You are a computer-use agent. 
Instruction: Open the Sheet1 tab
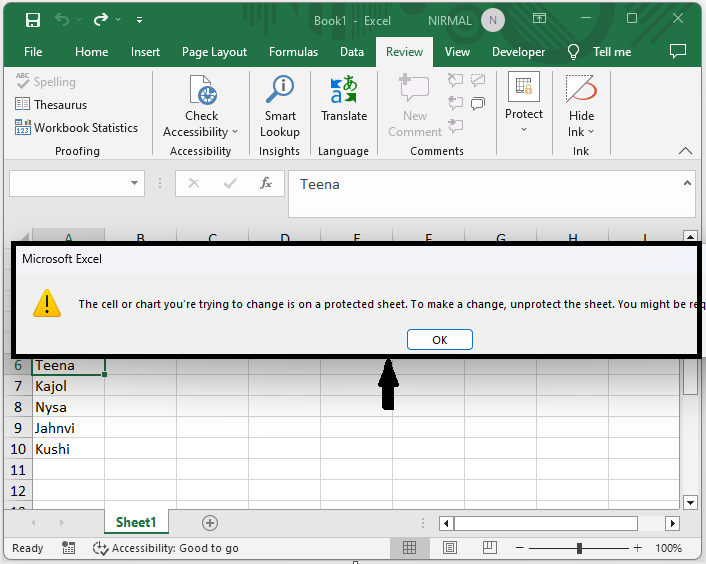[x=136, y=523]
